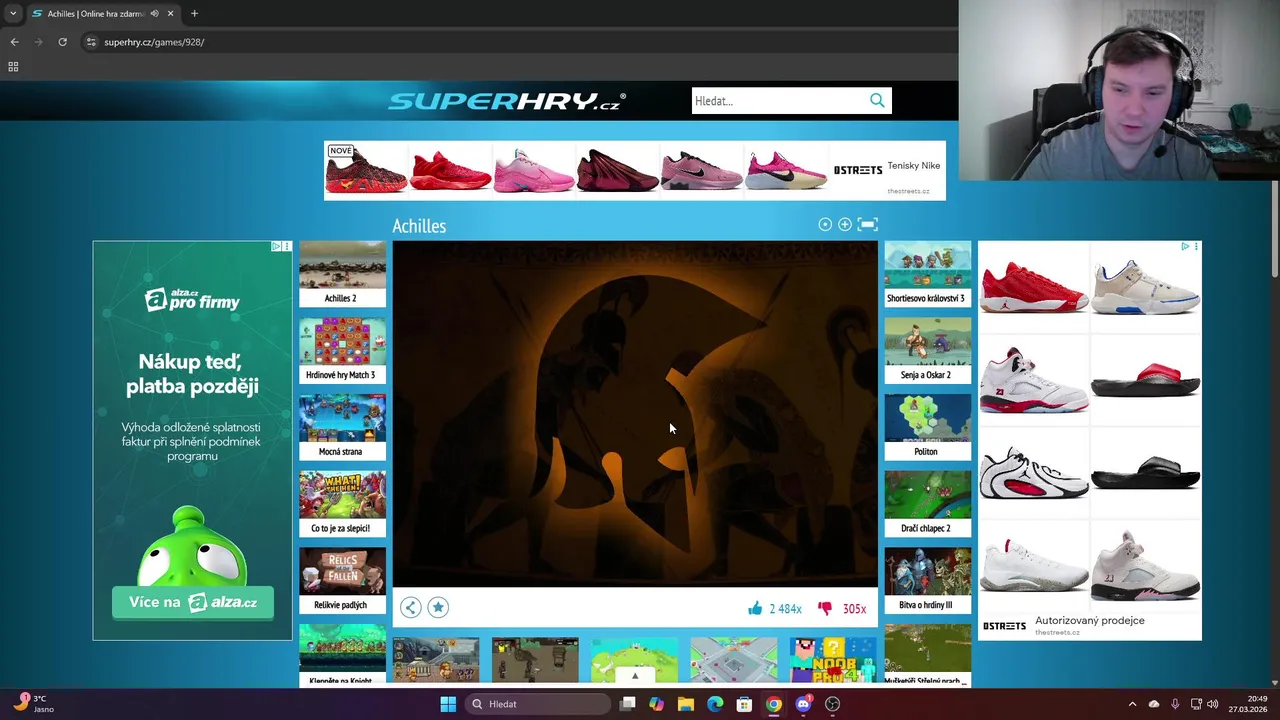This screenshot has height=720, width=1280.
Task: Open the Dračí chlapec 2 game
Action: coord(927,504)
